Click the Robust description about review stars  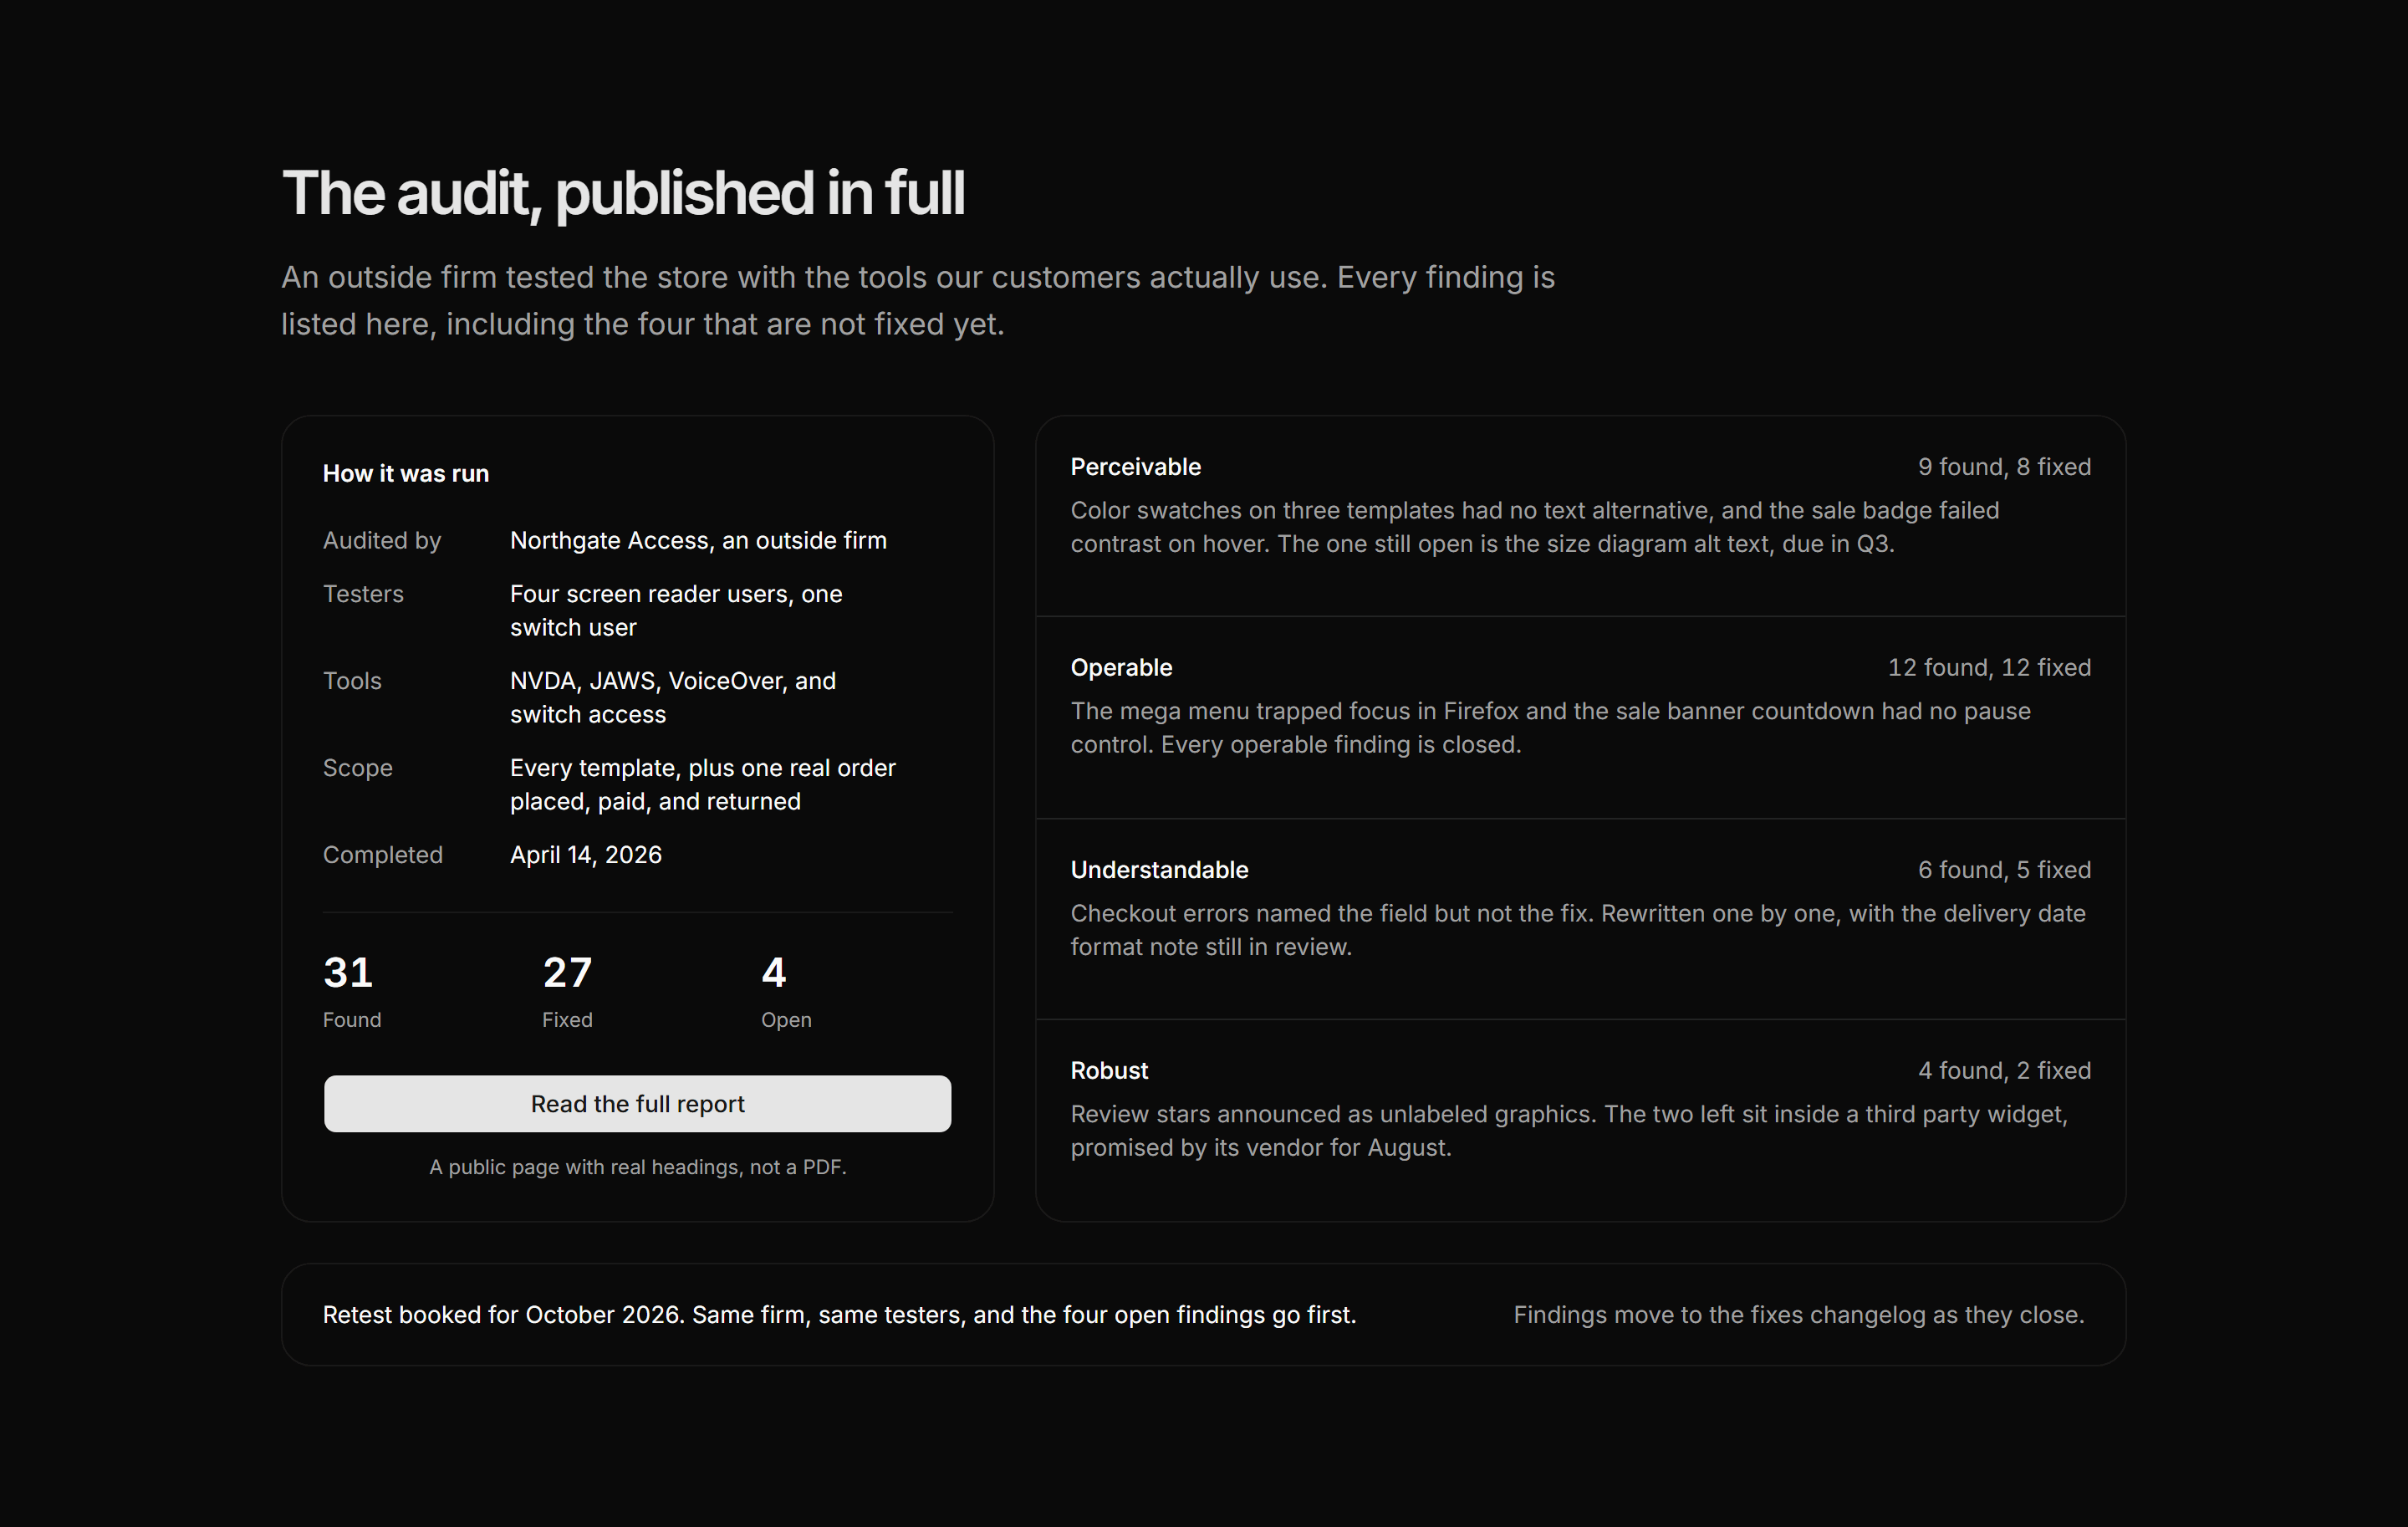click(x=1569, y=1131)
